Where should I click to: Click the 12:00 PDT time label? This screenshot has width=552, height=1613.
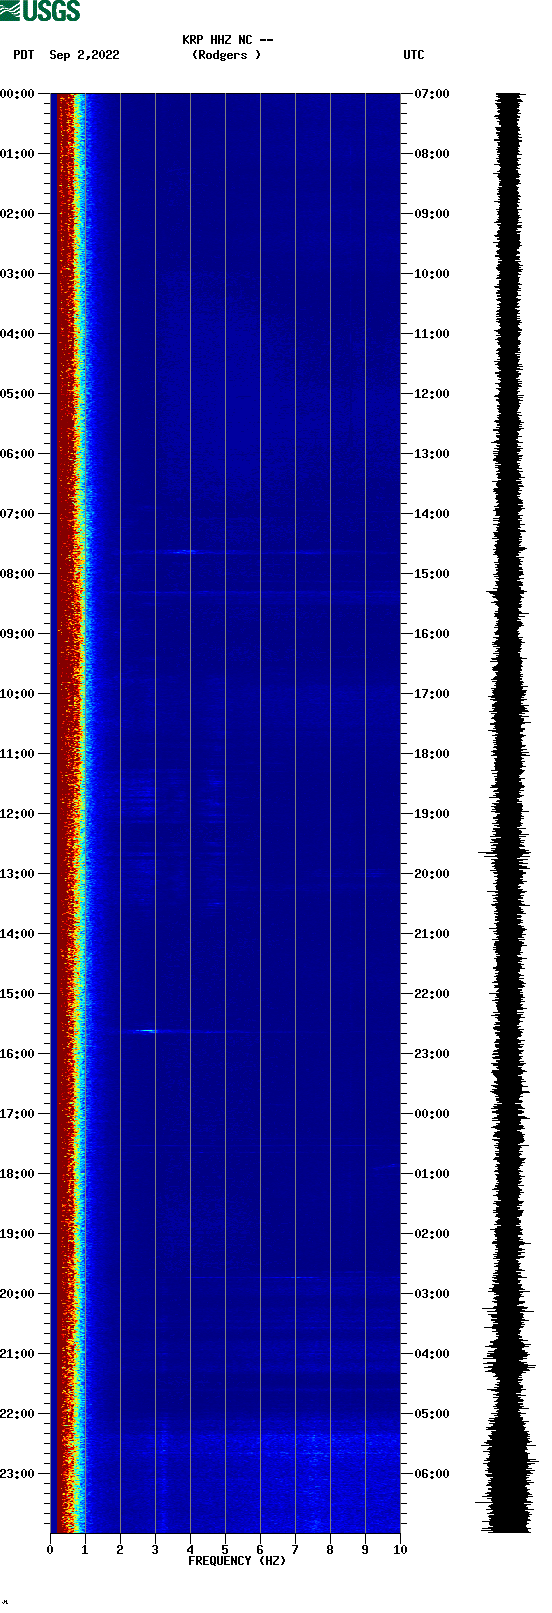click(x=18, y=814)
